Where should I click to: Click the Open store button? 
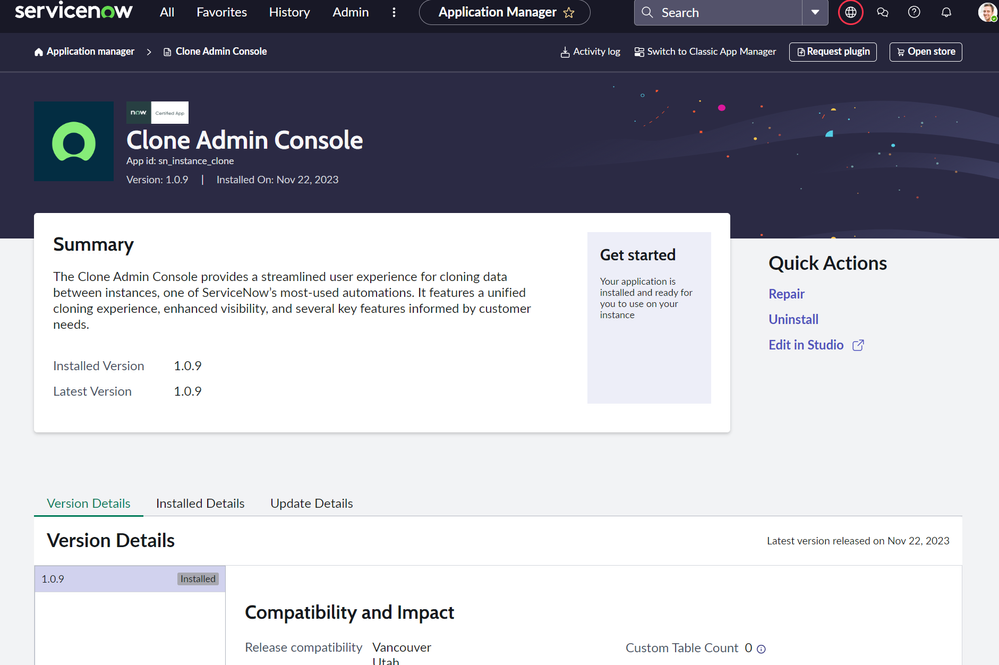pyautogui.click(x=924, y=51)
